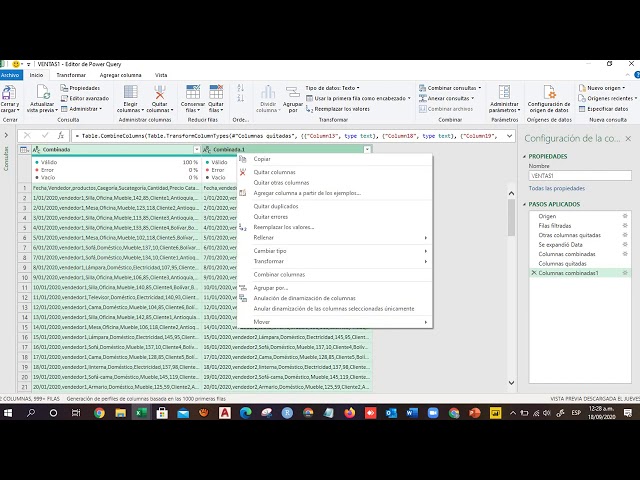
Task: Click table icon at grid corner
Action: click(24, 150)
